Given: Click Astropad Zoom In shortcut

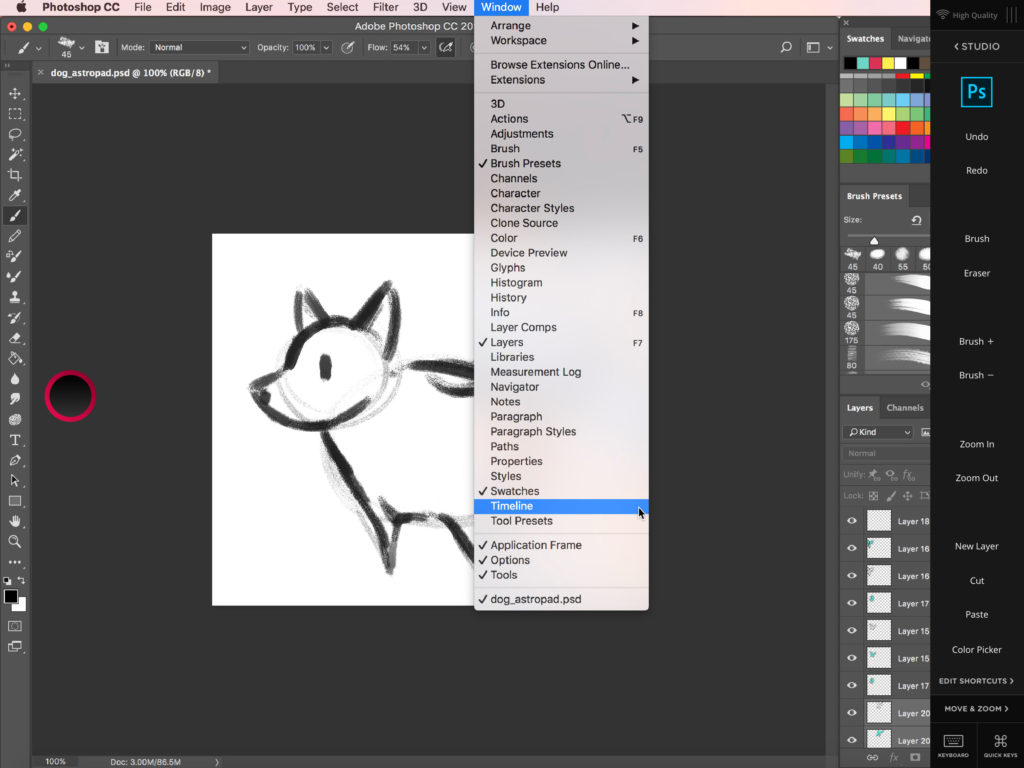Looking at the screenshot, I should tap(976, 444).
